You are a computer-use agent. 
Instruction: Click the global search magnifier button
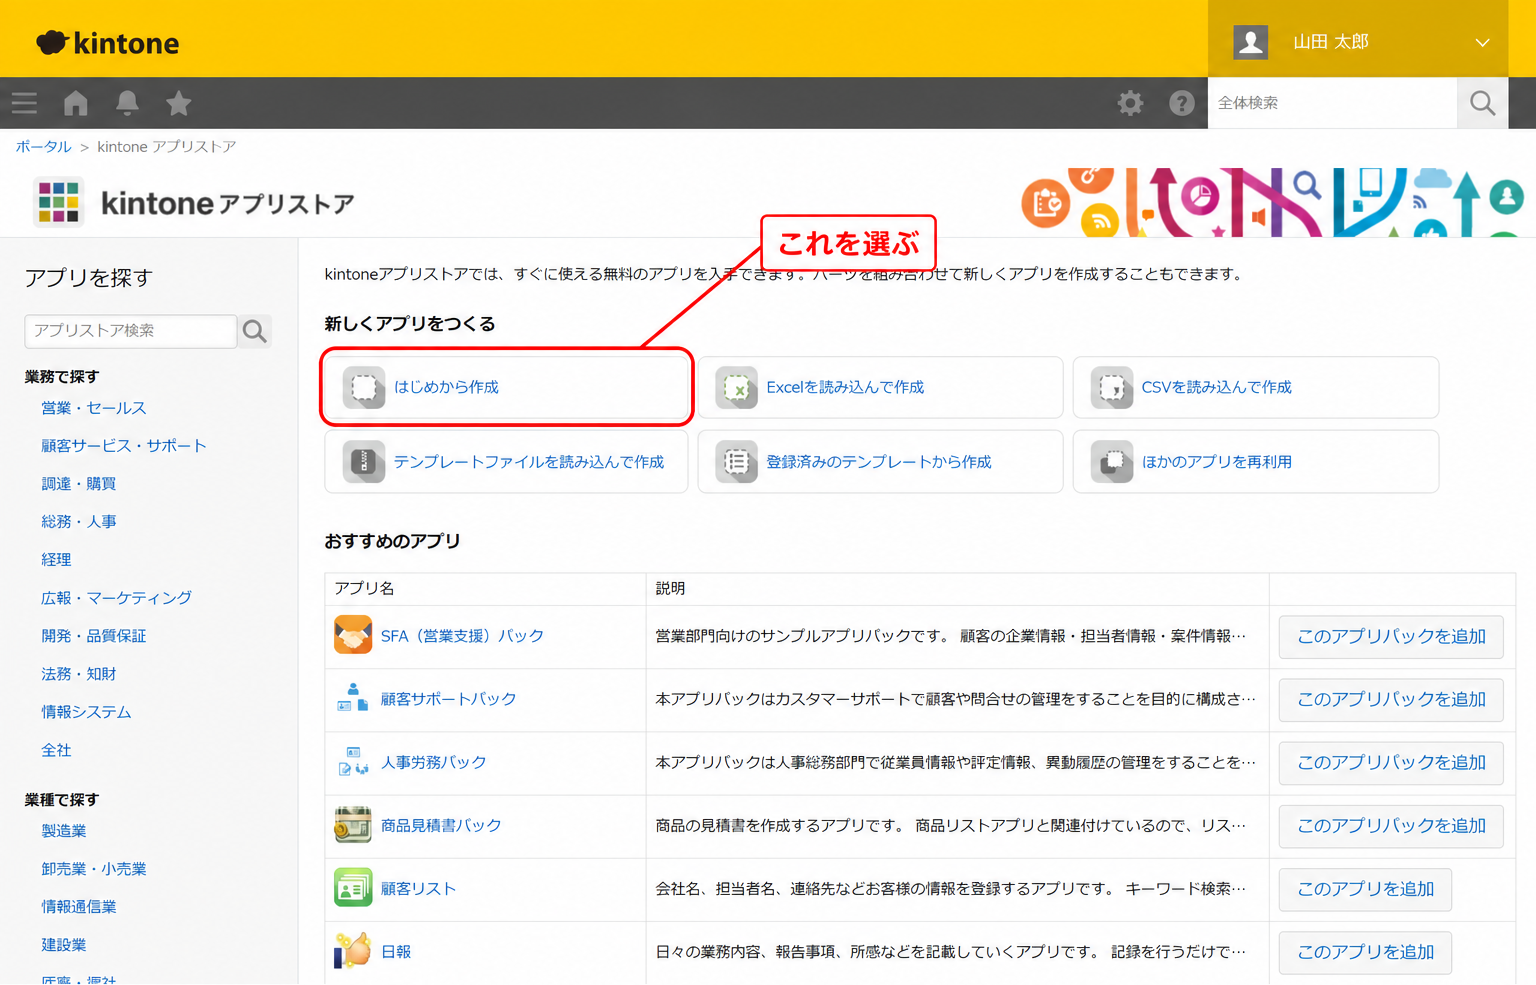click(1482, 103)
